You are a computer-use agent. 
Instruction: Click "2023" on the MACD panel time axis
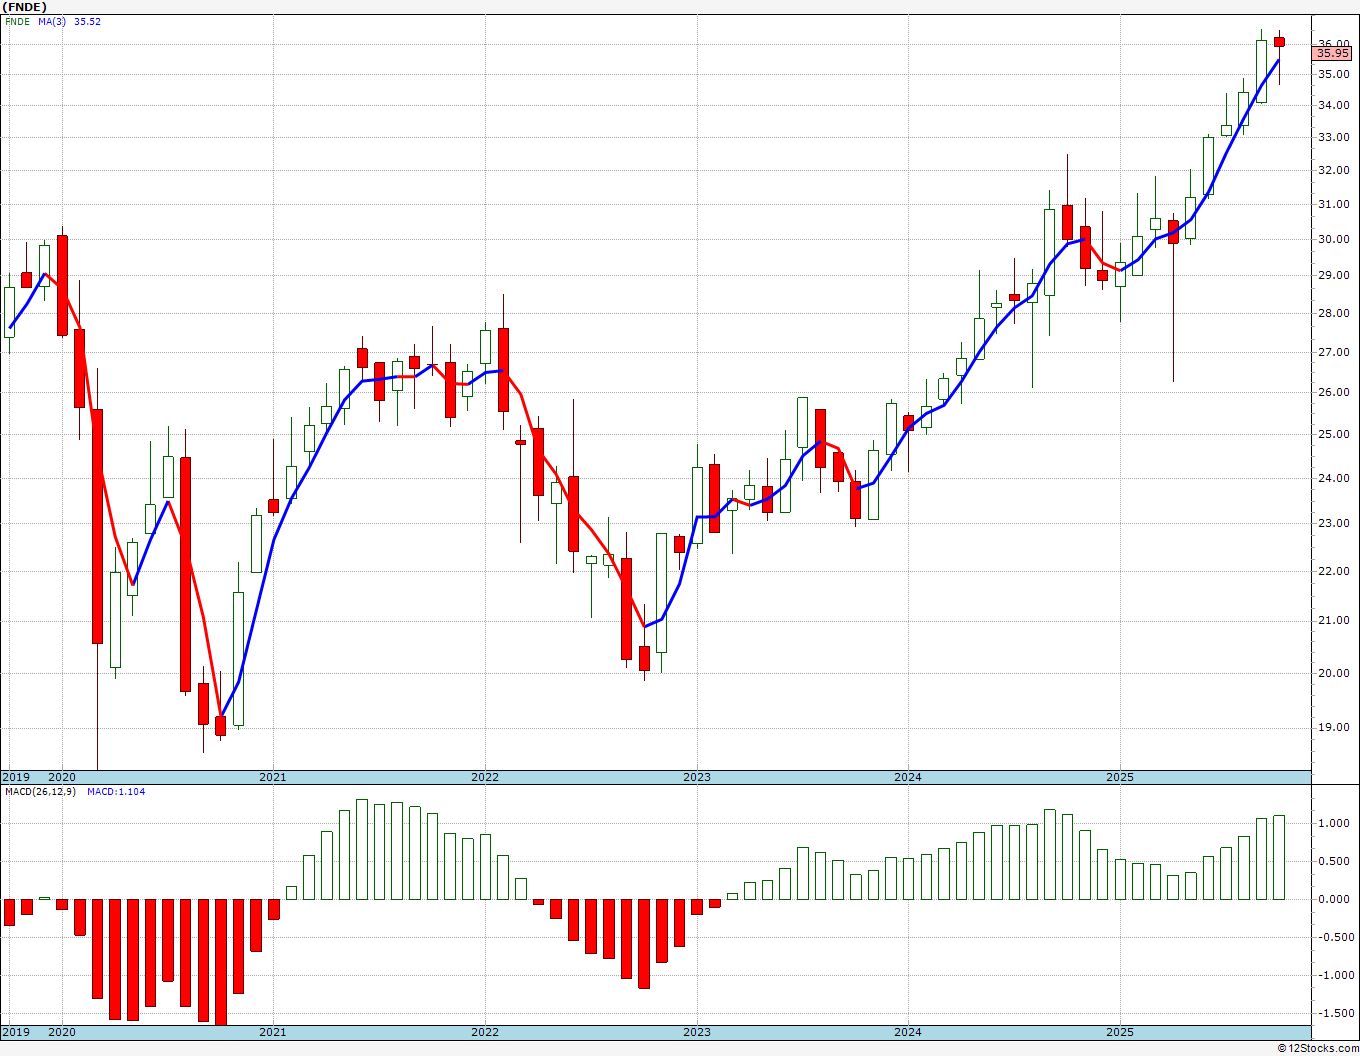[x=697, y=1032]
